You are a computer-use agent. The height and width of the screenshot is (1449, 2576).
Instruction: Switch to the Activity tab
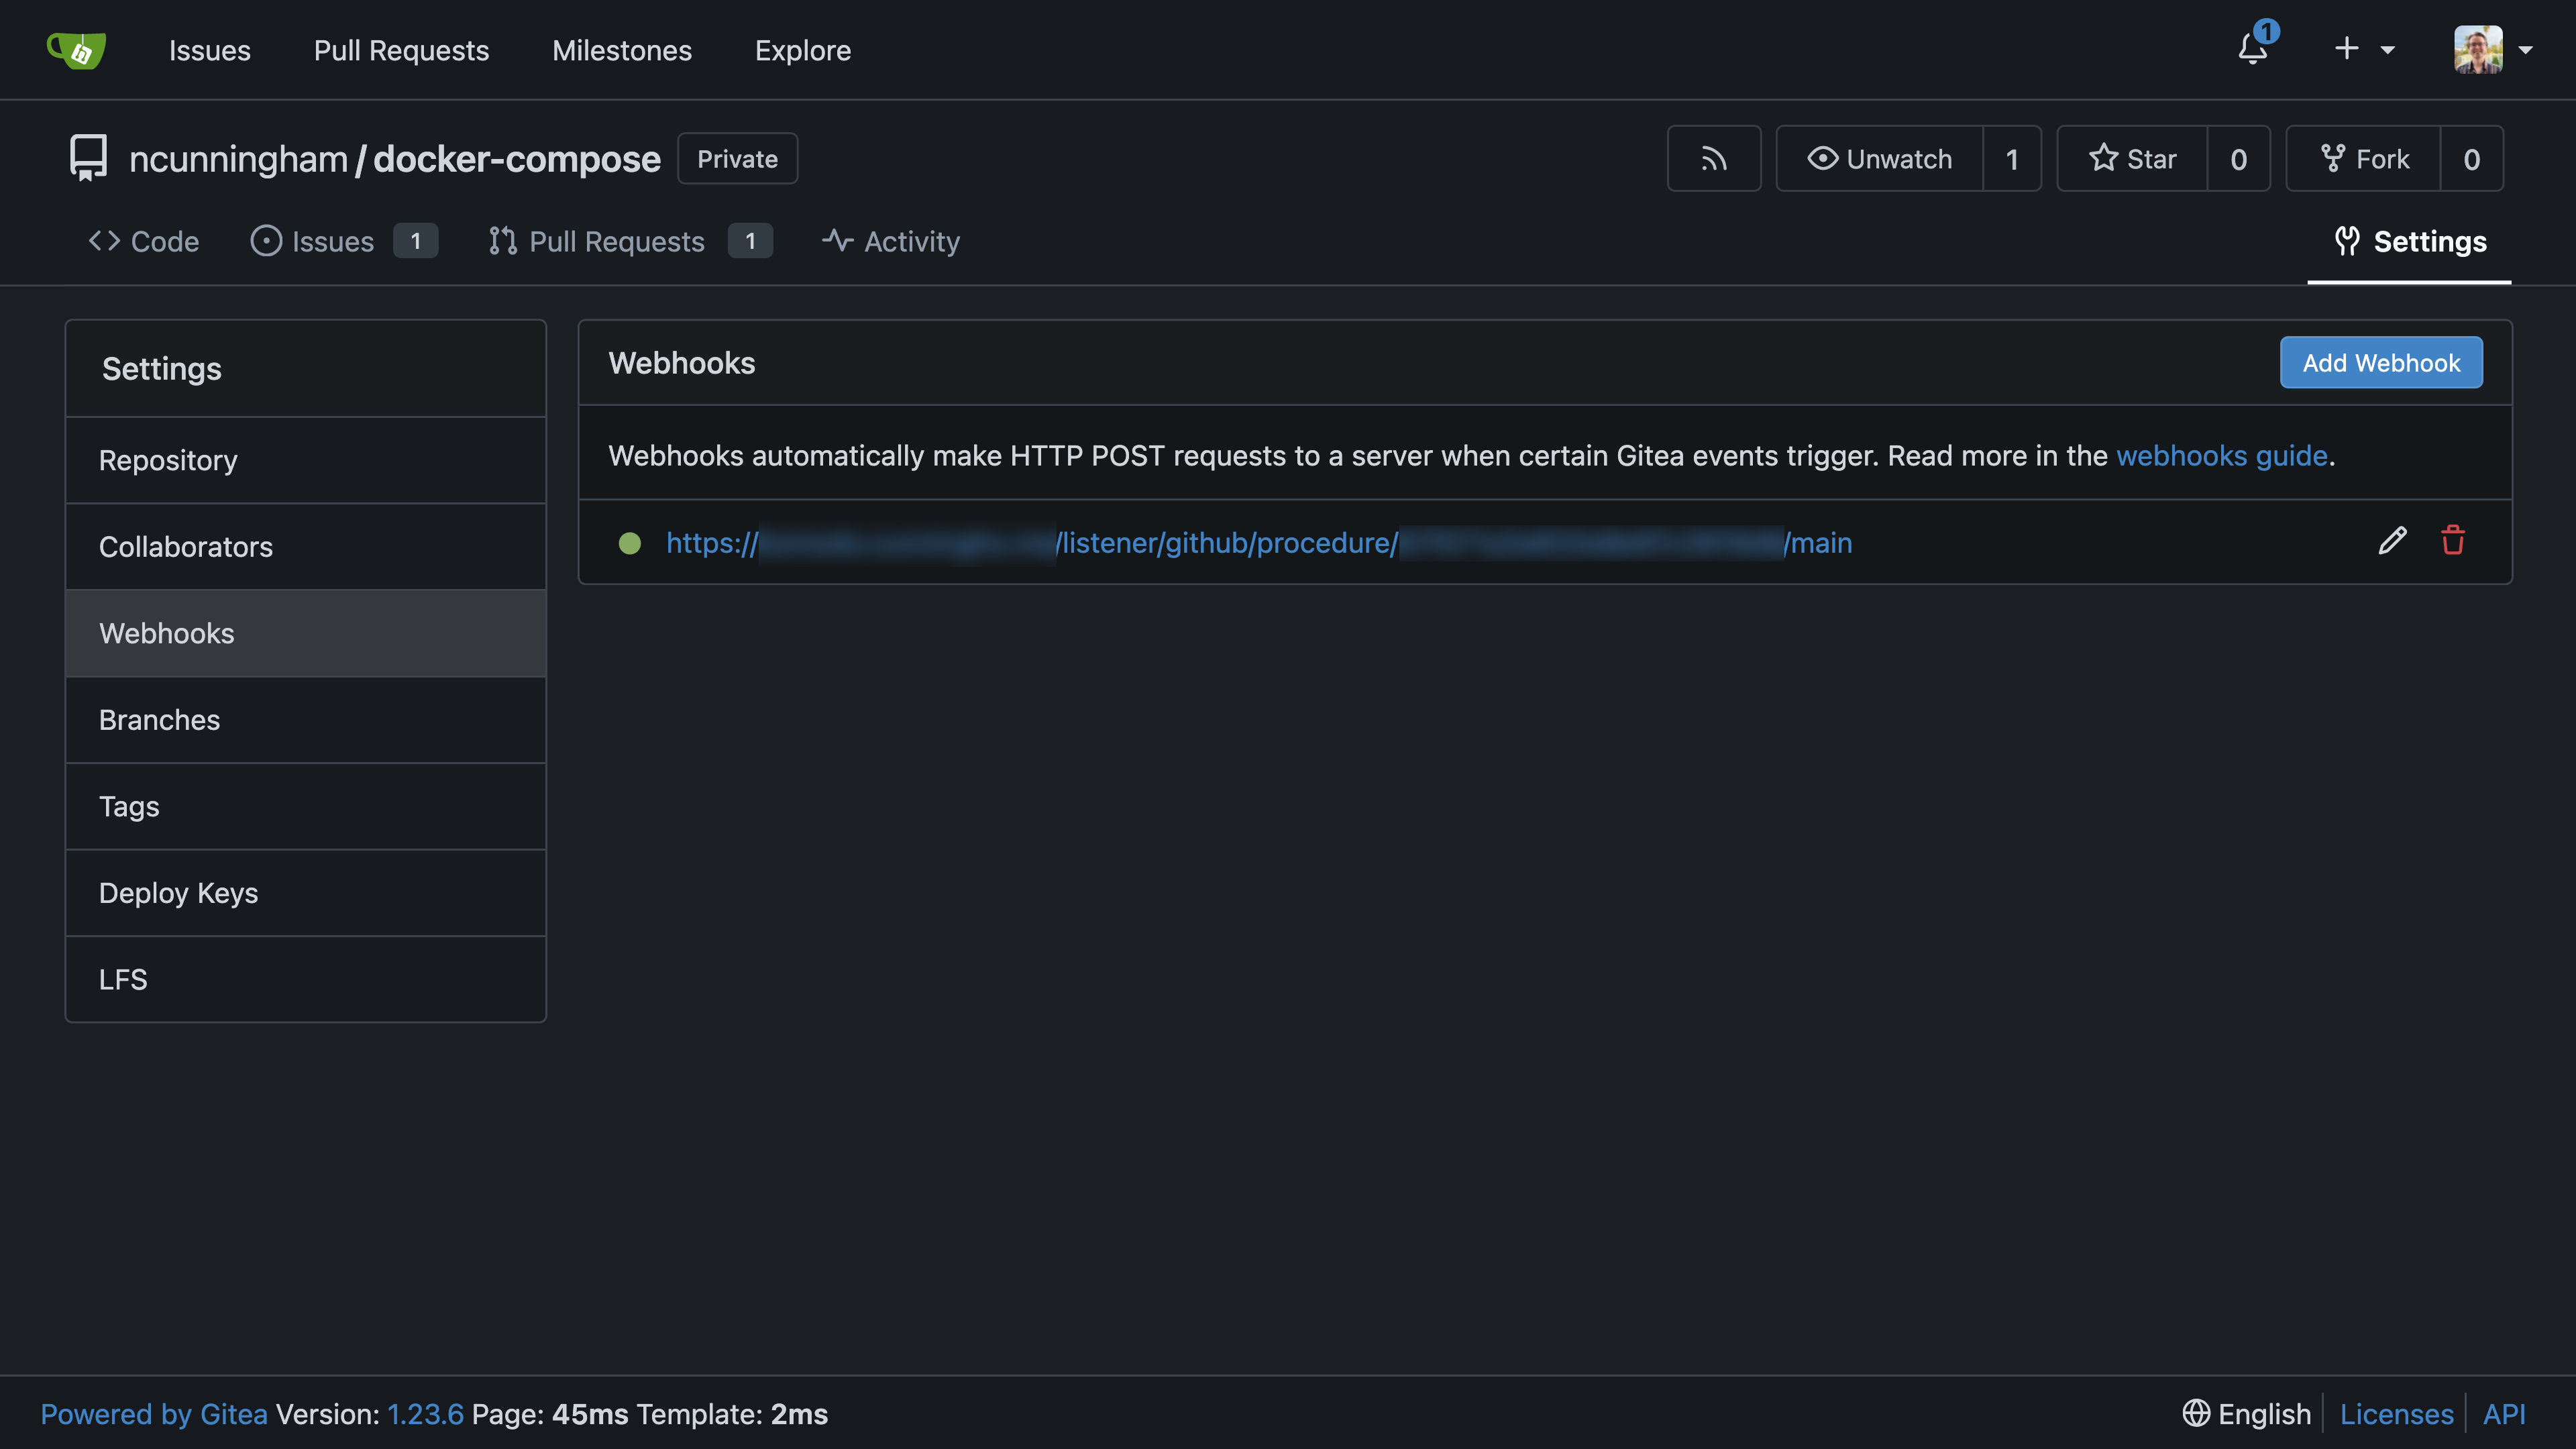pos(890,241)
